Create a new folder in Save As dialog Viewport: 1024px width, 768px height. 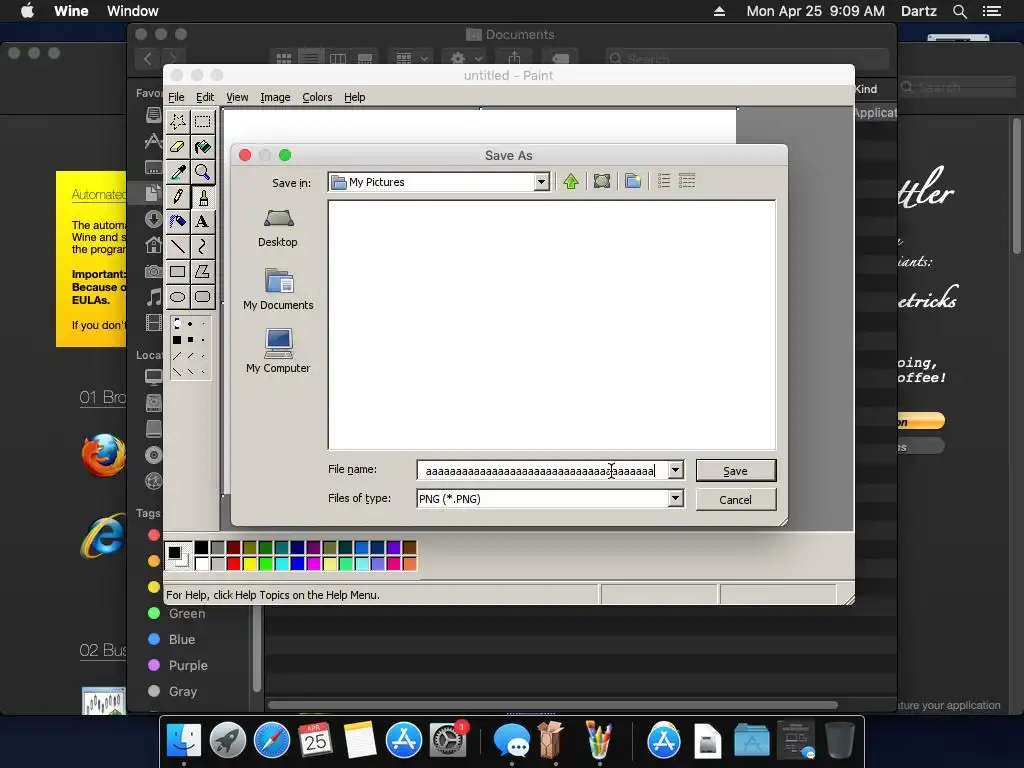pos(632,182)
